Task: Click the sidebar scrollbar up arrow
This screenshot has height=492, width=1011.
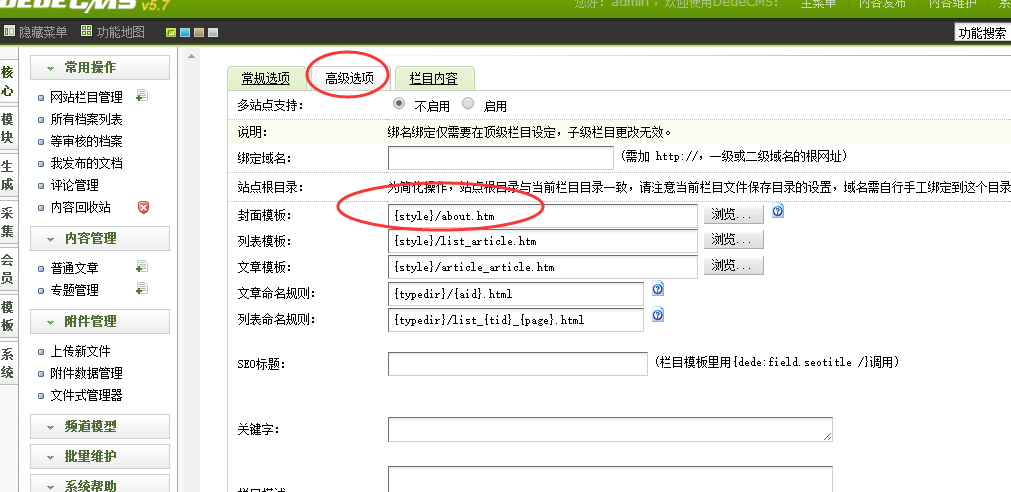Action: pyautogui.click(x=191, y=57)
